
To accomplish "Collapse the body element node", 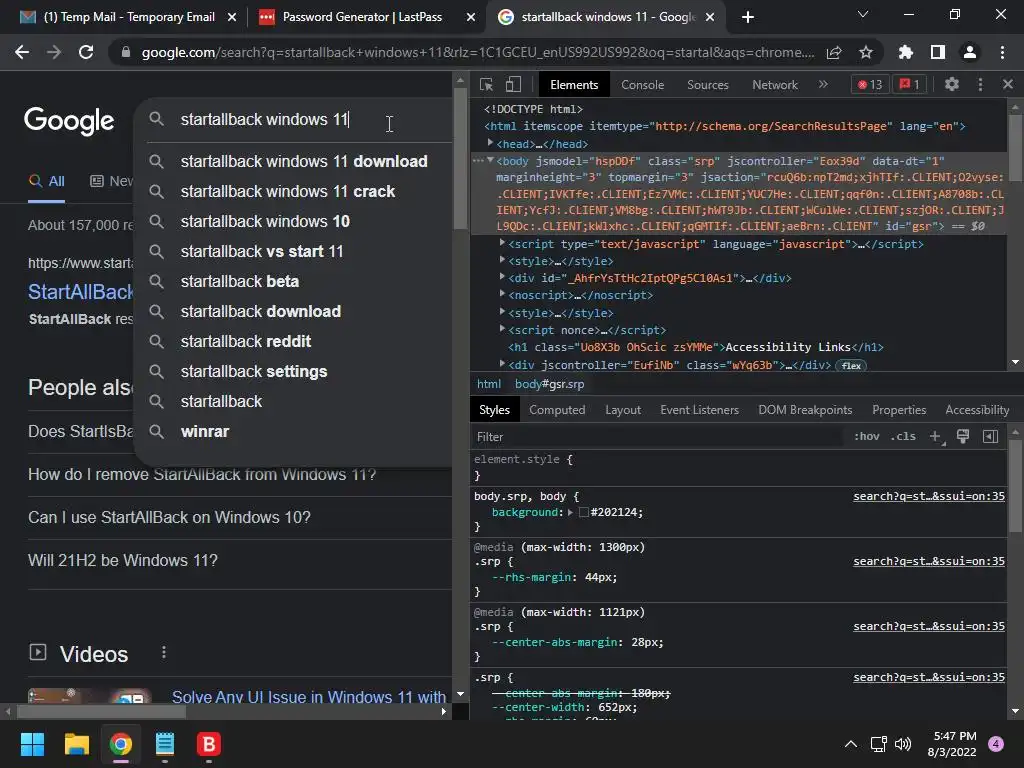I will pos(490,160).
